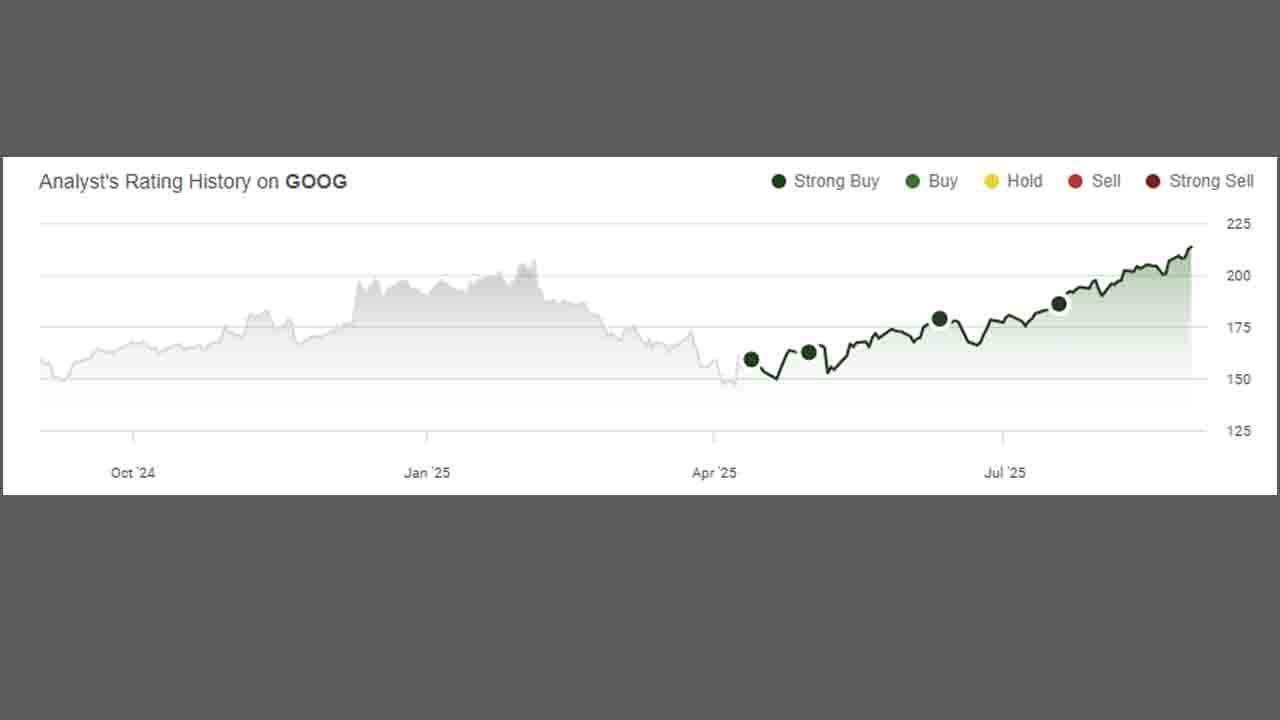
Task: Toggle the Strong Buy legend label
Action: click(x=836, y=181)
